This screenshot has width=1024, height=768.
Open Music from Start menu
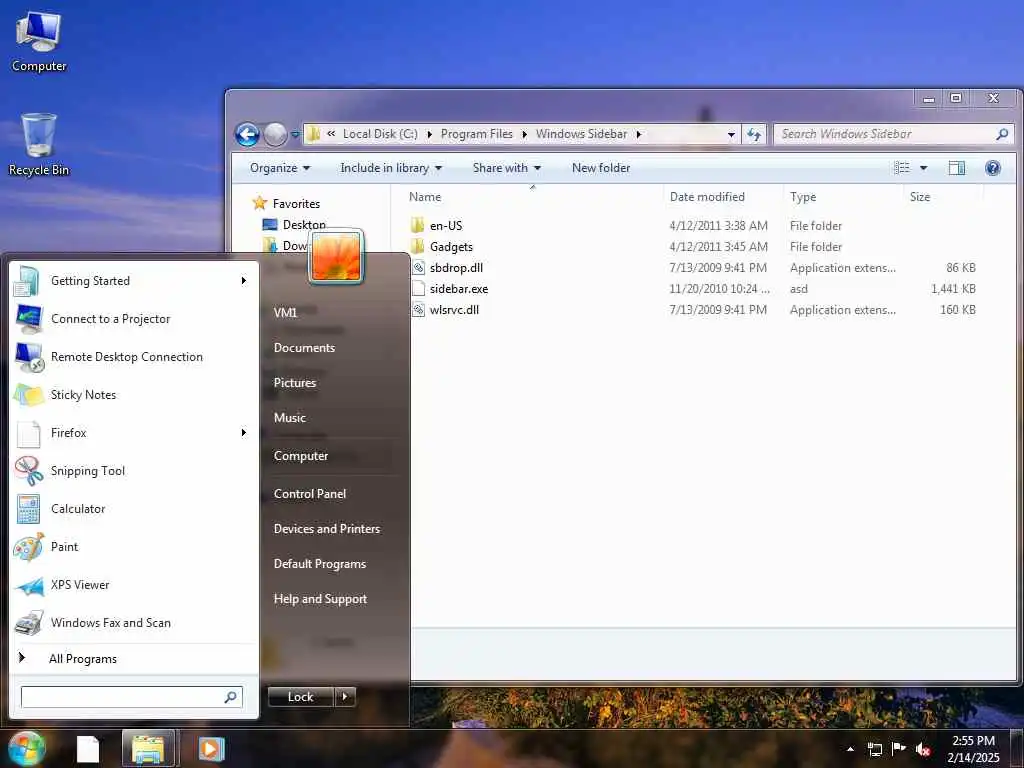[x=289, y=418]
